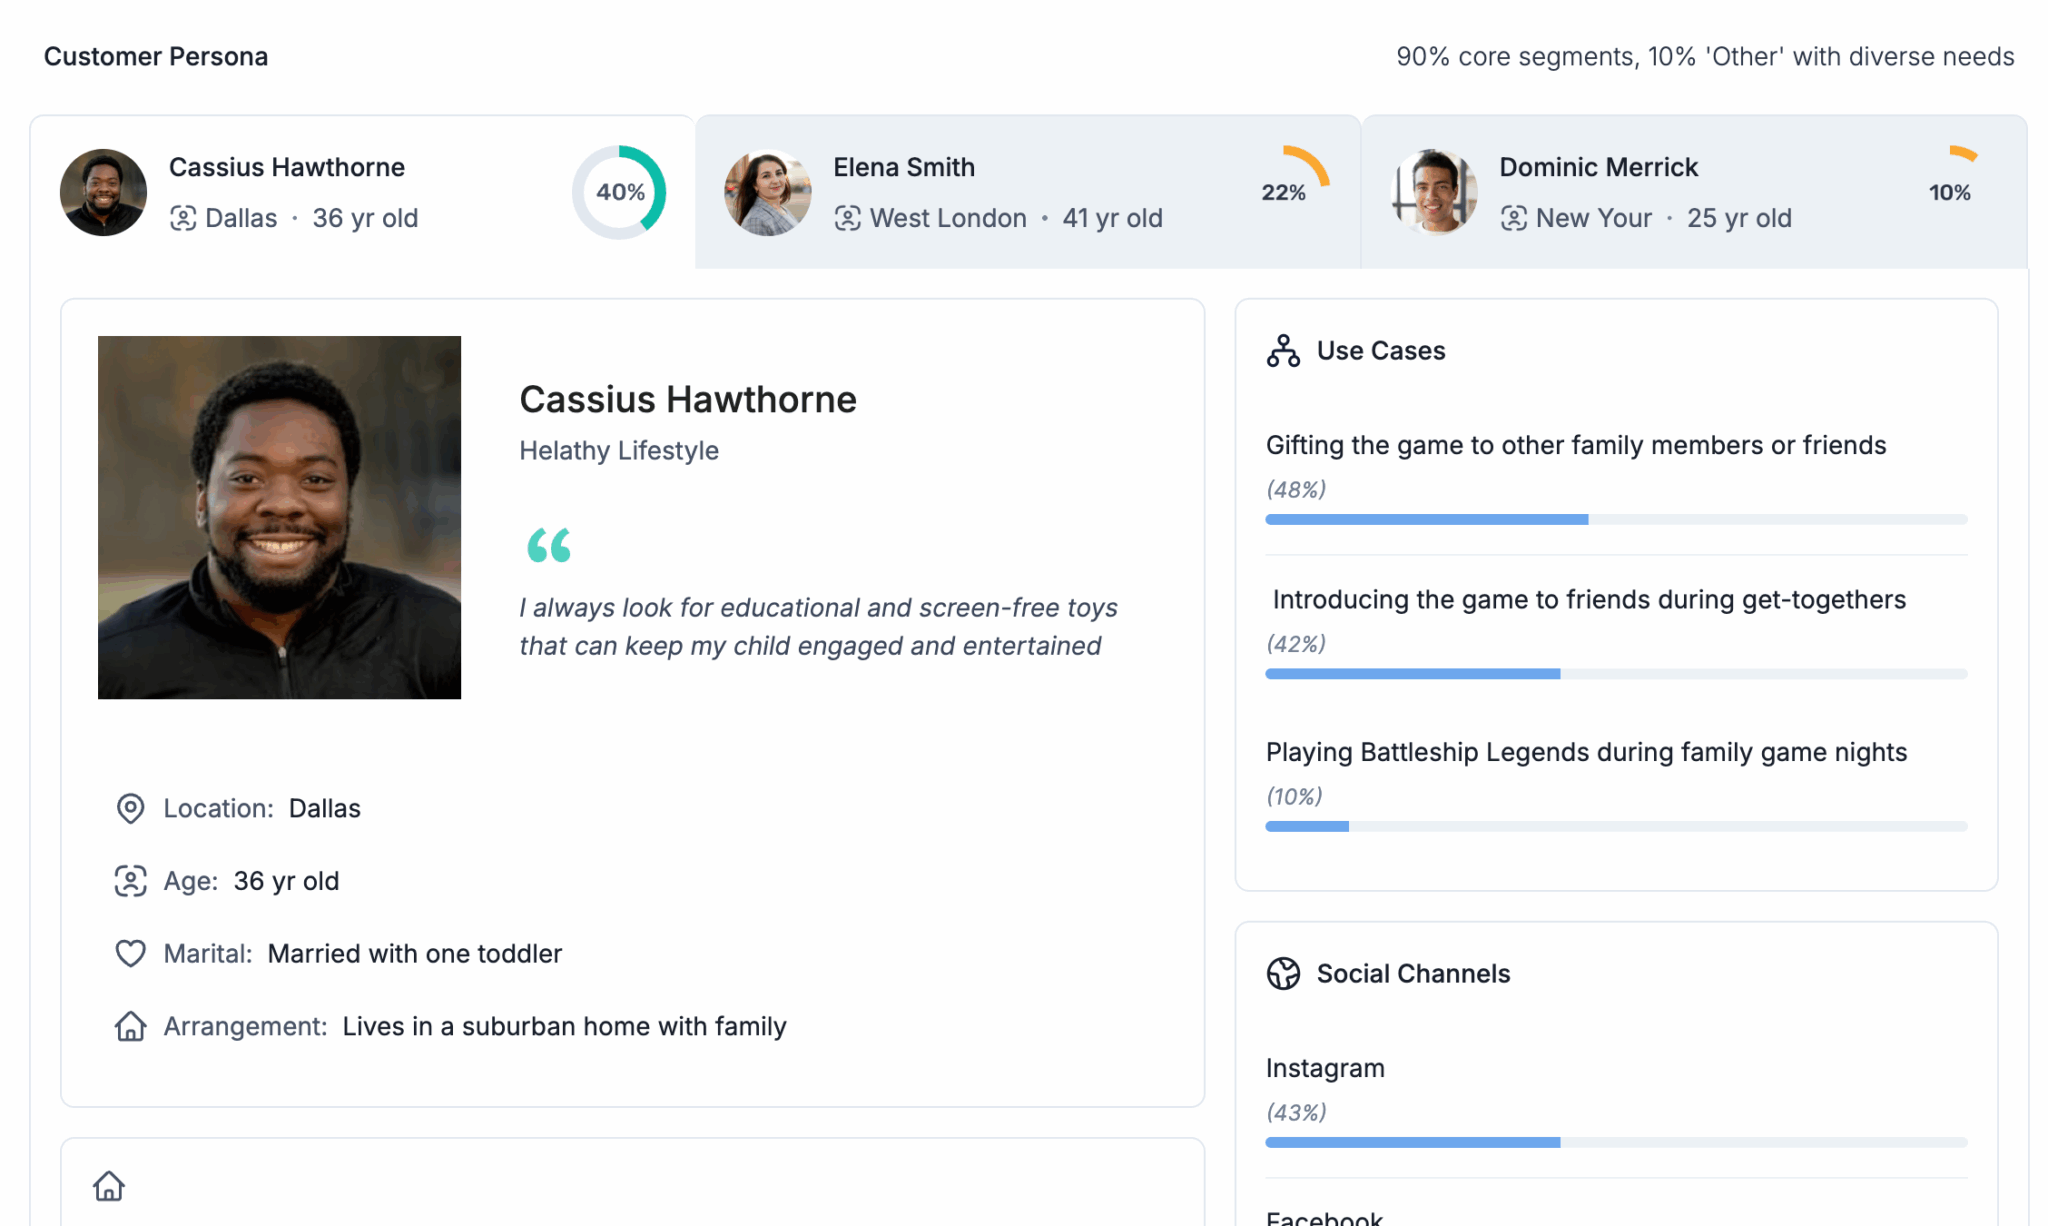Click Dominic Merrick's avatar photo

1435,193
